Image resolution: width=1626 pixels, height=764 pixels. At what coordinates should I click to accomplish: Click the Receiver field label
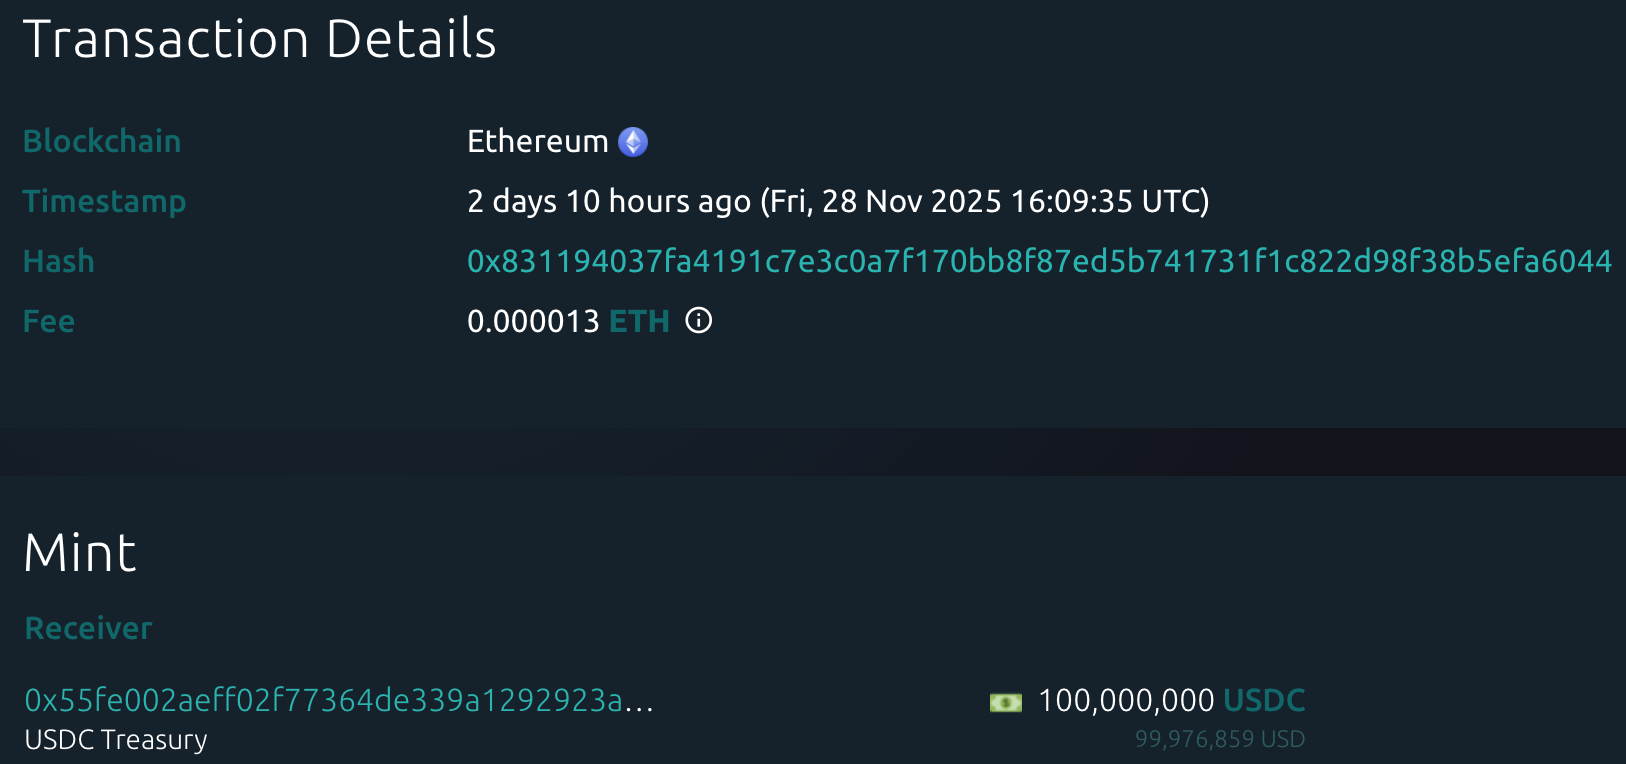click(x=88, y=628)
